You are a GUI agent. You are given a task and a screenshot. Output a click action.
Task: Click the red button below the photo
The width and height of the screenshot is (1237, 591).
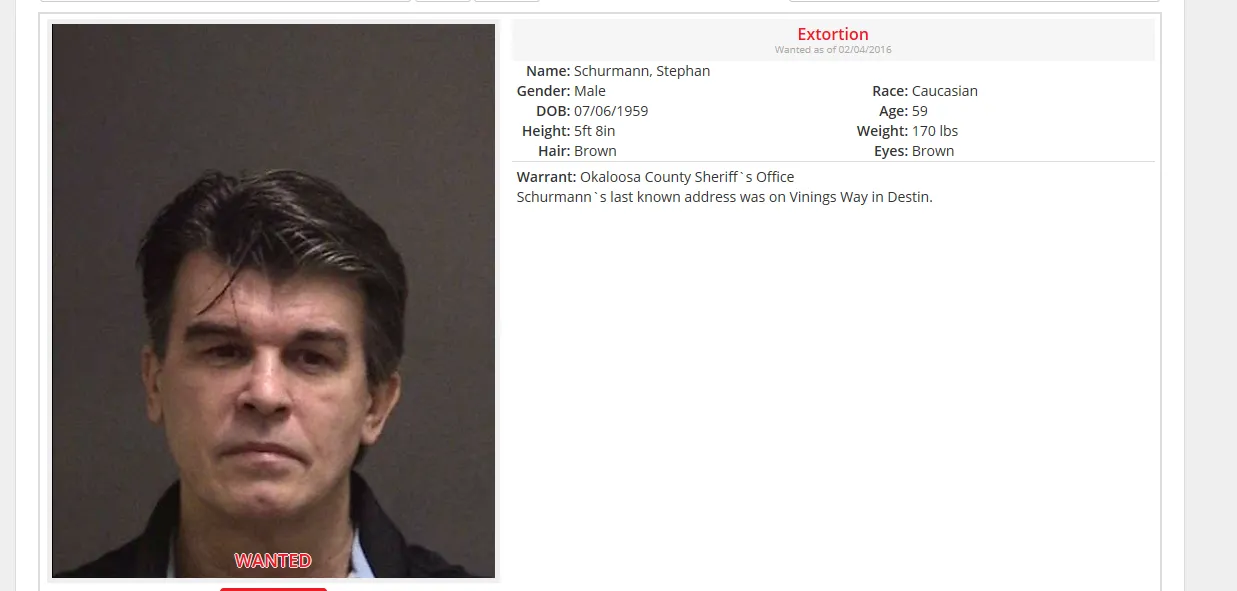273,589
